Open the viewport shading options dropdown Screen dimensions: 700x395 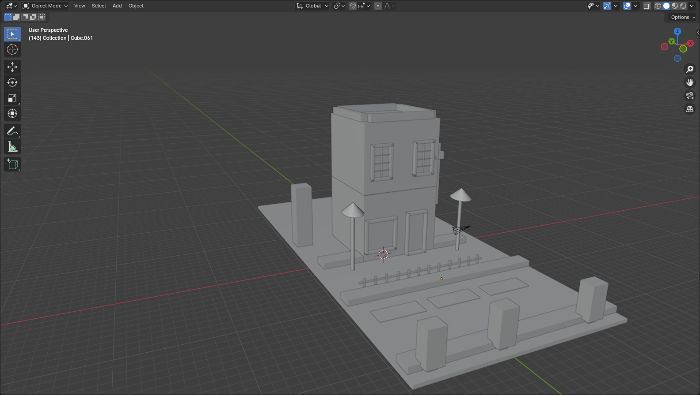[693, 6]
